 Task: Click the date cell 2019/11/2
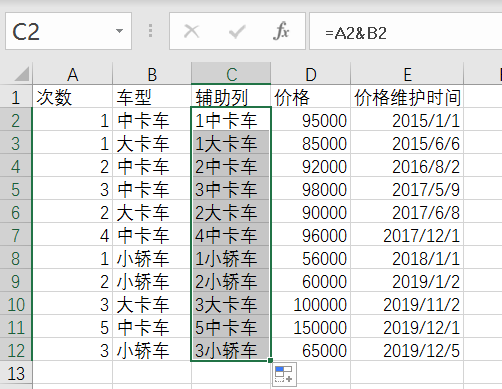(x=407, y=303)
